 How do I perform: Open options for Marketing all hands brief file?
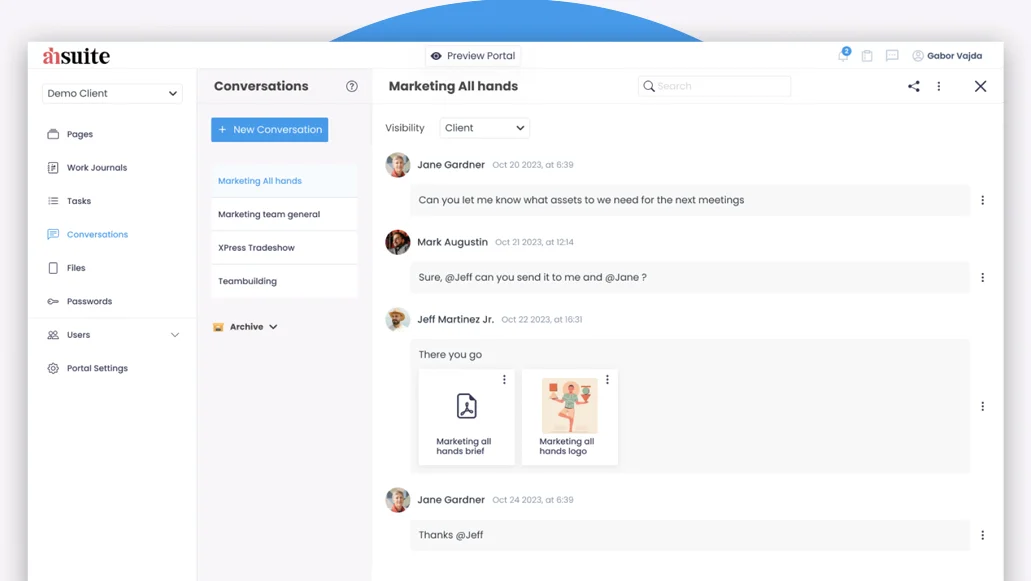click(504, 380)
